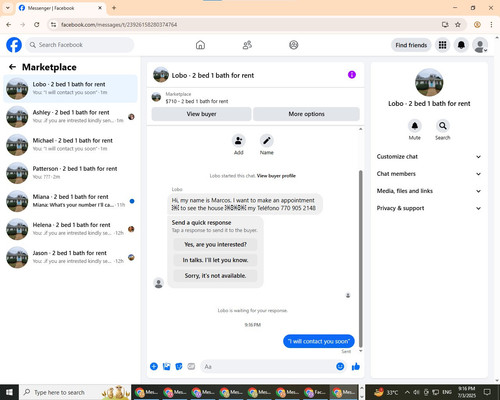This screenshot has height=400, width=500.
Task: Click the More options button
Action: point(306,114)
